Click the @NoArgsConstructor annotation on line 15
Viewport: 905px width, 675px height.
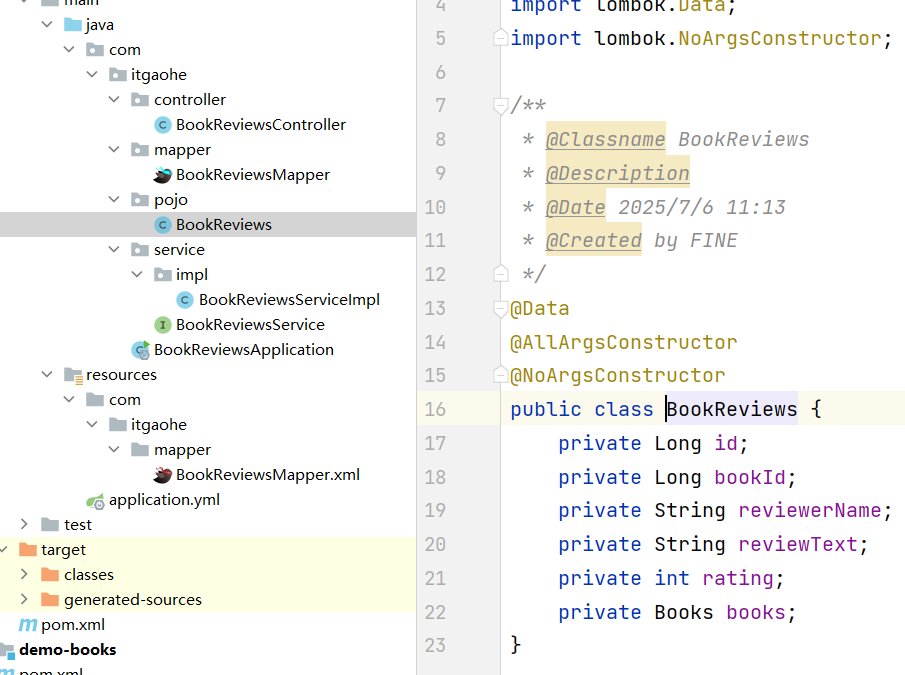tap(618, 376)
